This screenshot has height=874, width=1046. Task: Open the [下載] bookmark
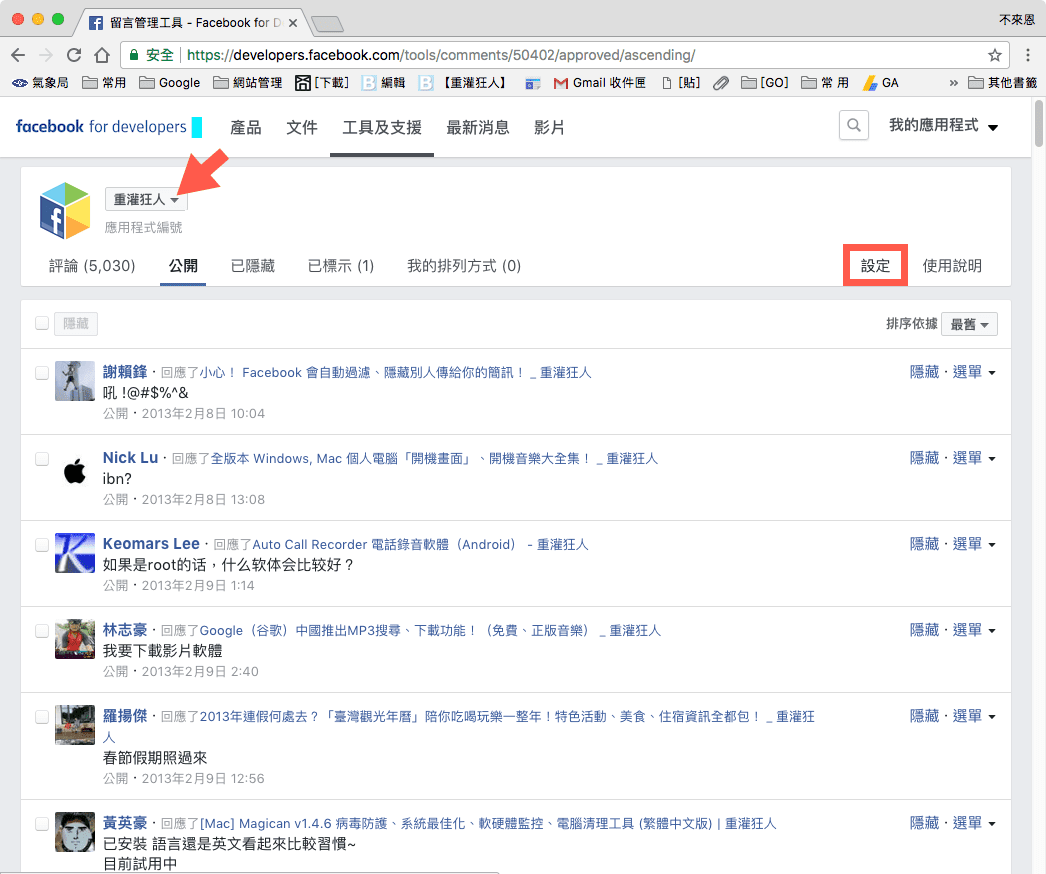pos(322,83)
